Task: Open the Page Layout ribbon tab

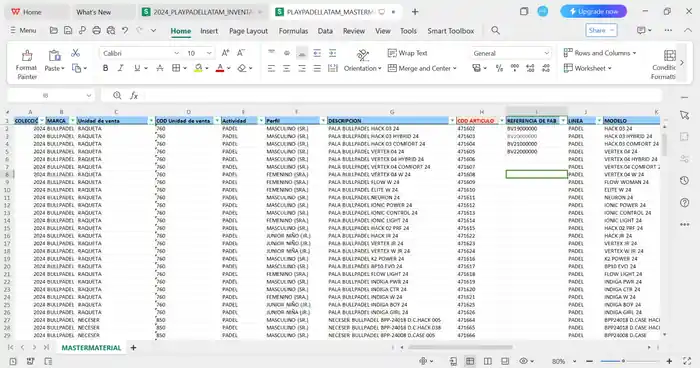Action: pyautogui.click(x=248, y=31)
